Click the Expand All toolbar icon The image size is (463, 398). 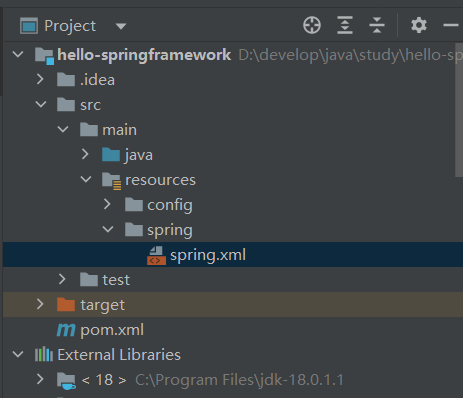click(x=345, y=25)
